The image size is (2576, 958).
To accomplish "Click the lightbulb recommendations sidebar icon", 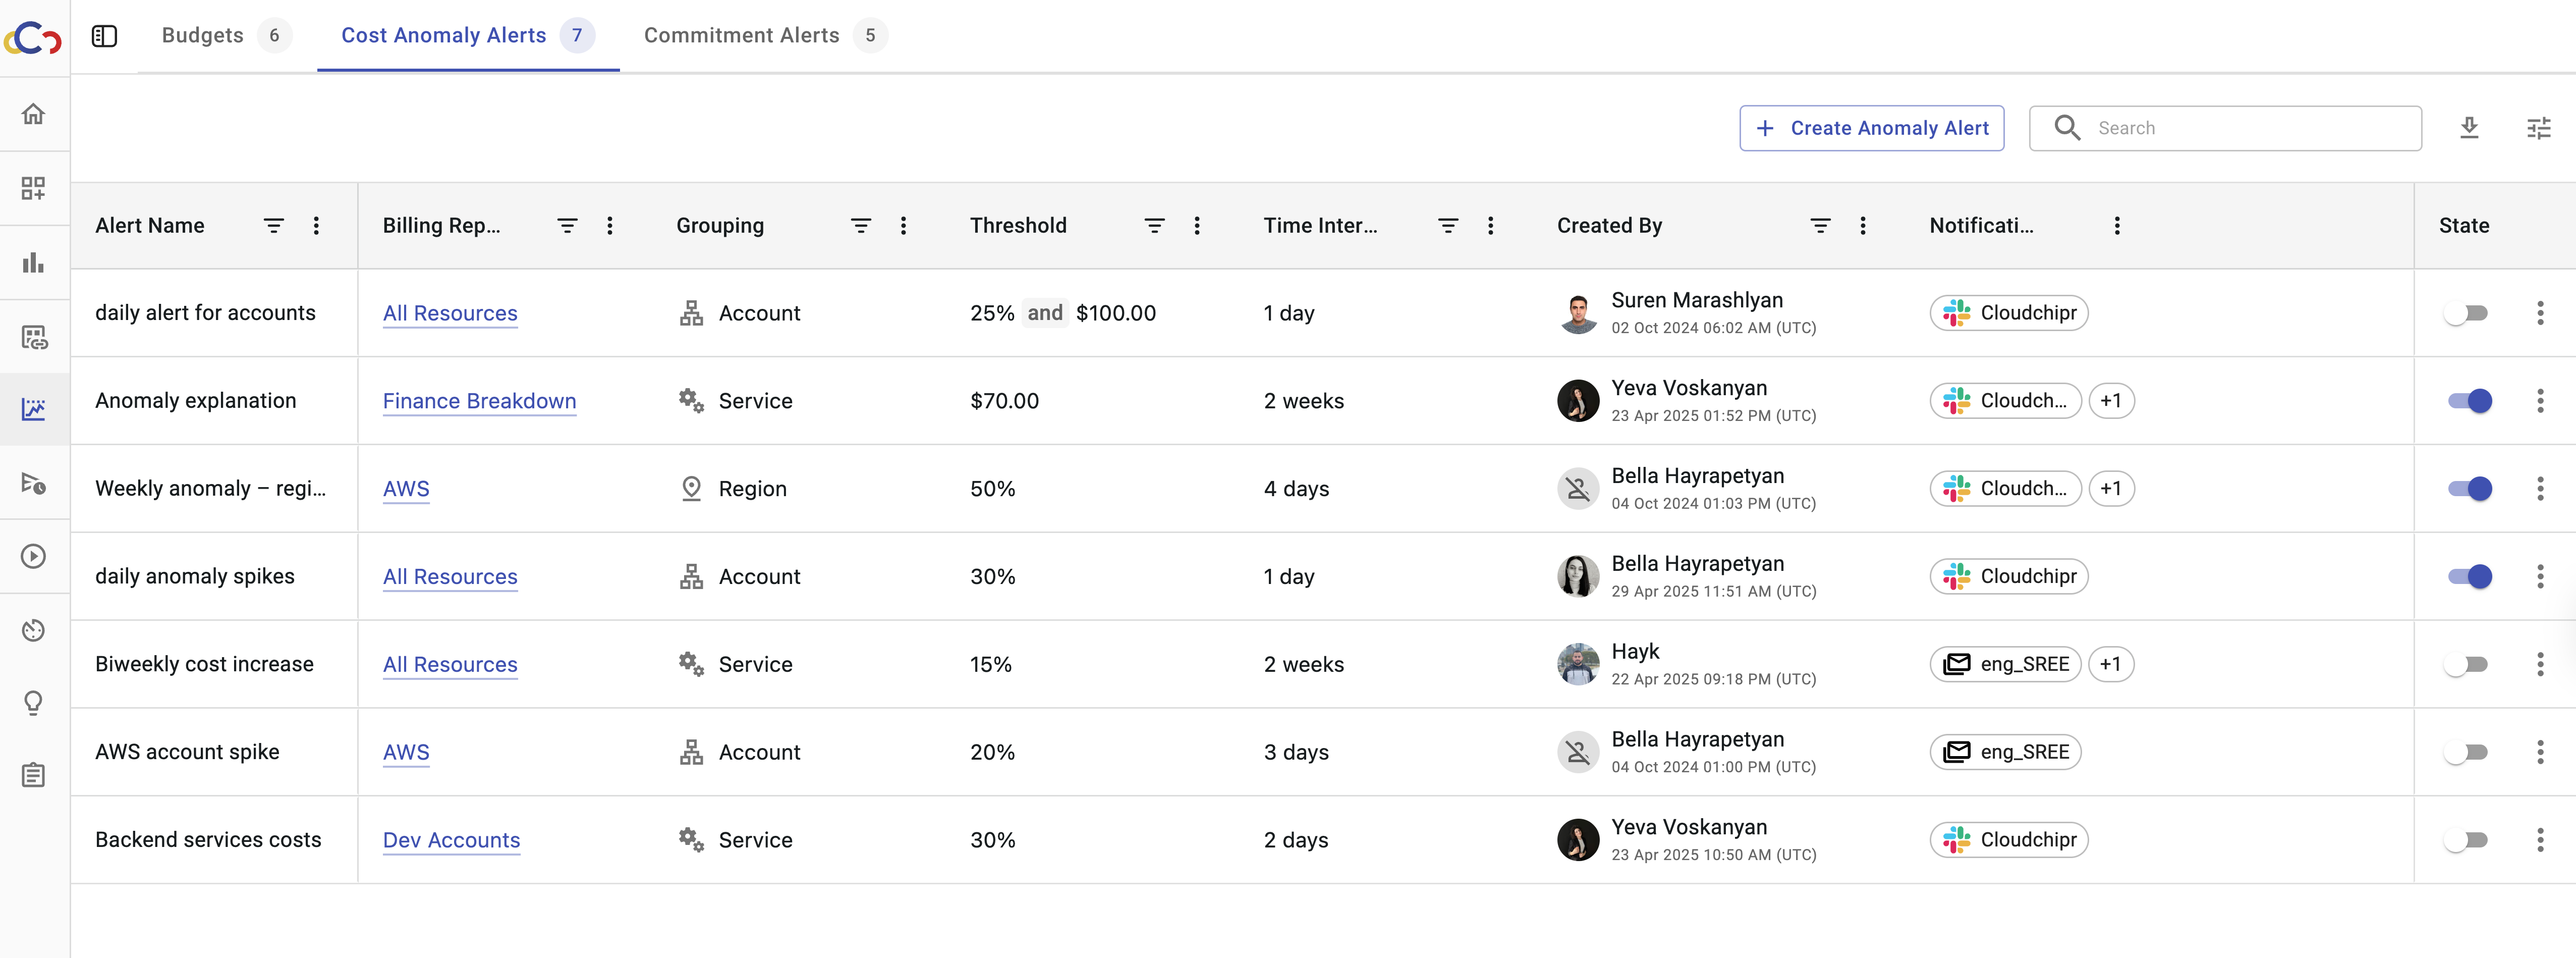I will click(33, 703).
